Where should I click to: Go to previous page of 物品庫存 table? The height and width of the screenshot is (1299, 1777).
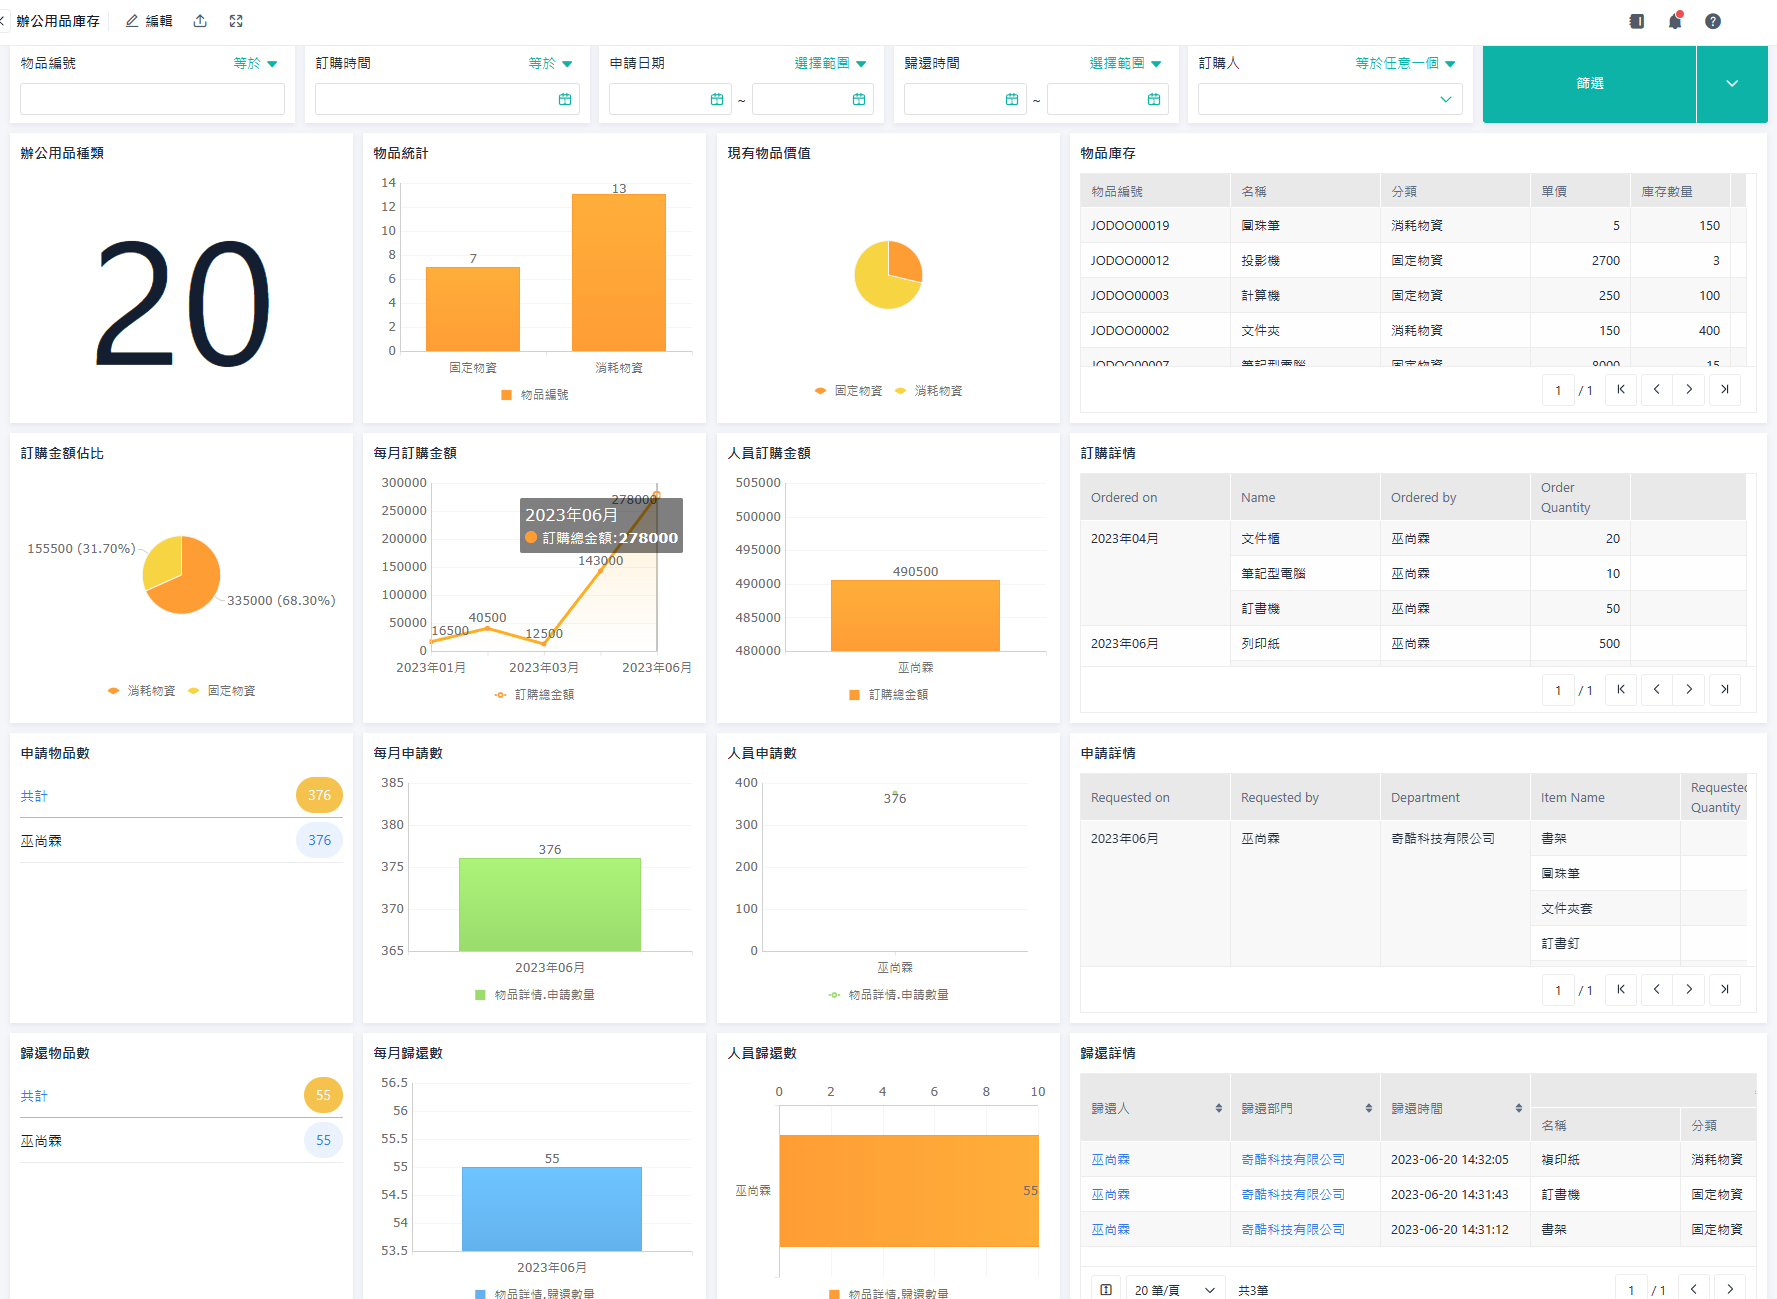(x=1657, y=390)
